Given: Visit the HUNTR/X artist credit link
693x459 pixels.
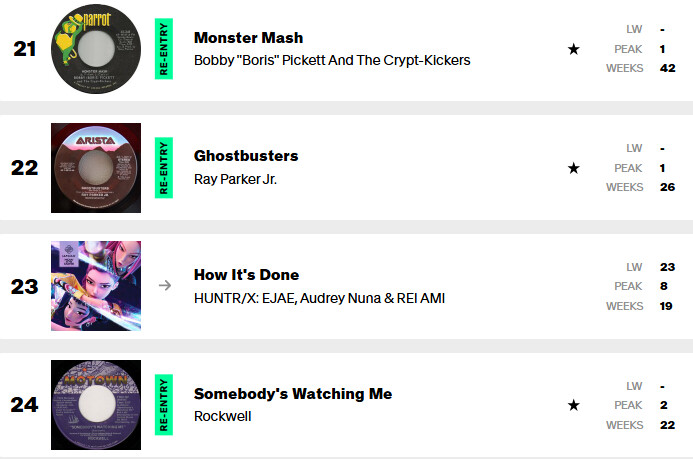Looking at the screenshot, I should click(x=319, y=298).
